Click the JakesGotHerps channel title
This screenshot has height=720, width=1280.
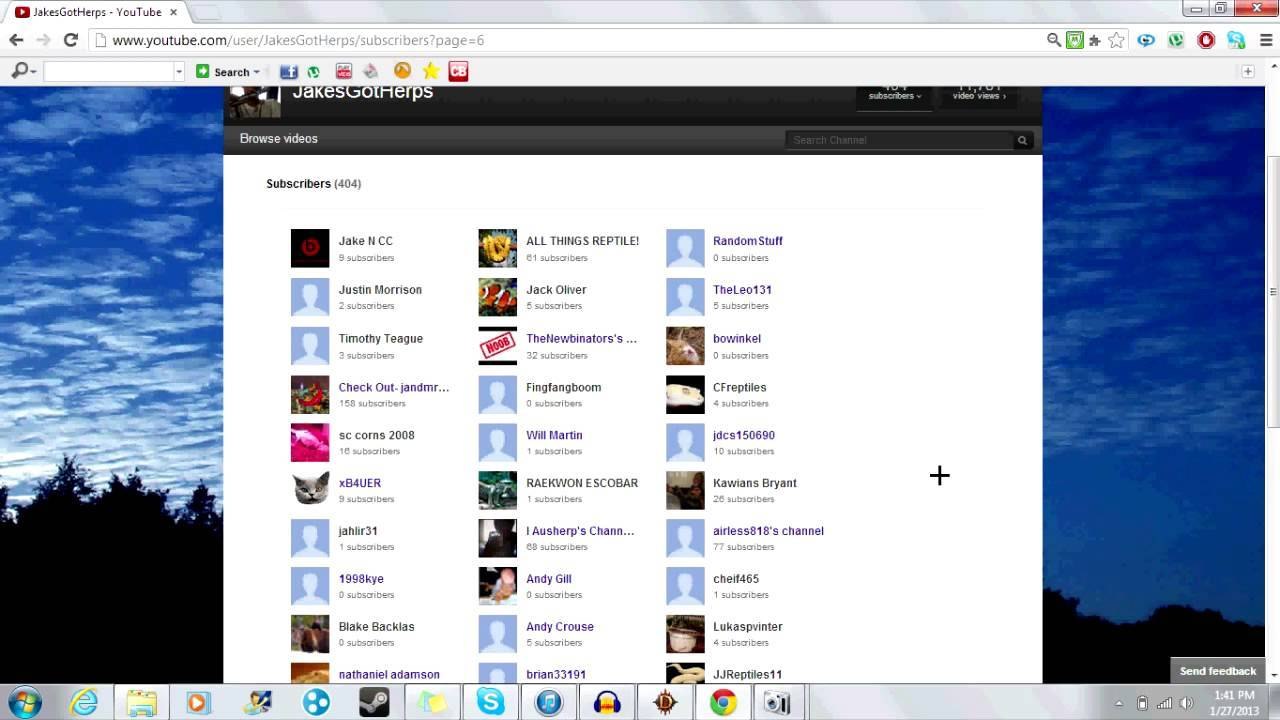(362, 91)
